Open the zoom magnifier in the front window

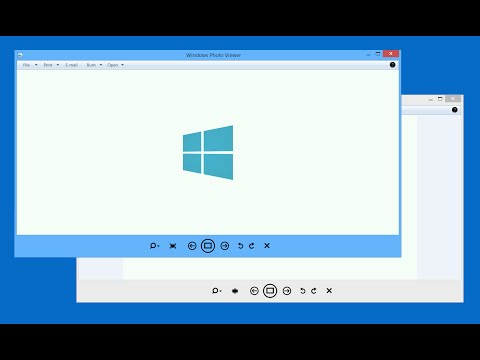(x=154, y=246)
